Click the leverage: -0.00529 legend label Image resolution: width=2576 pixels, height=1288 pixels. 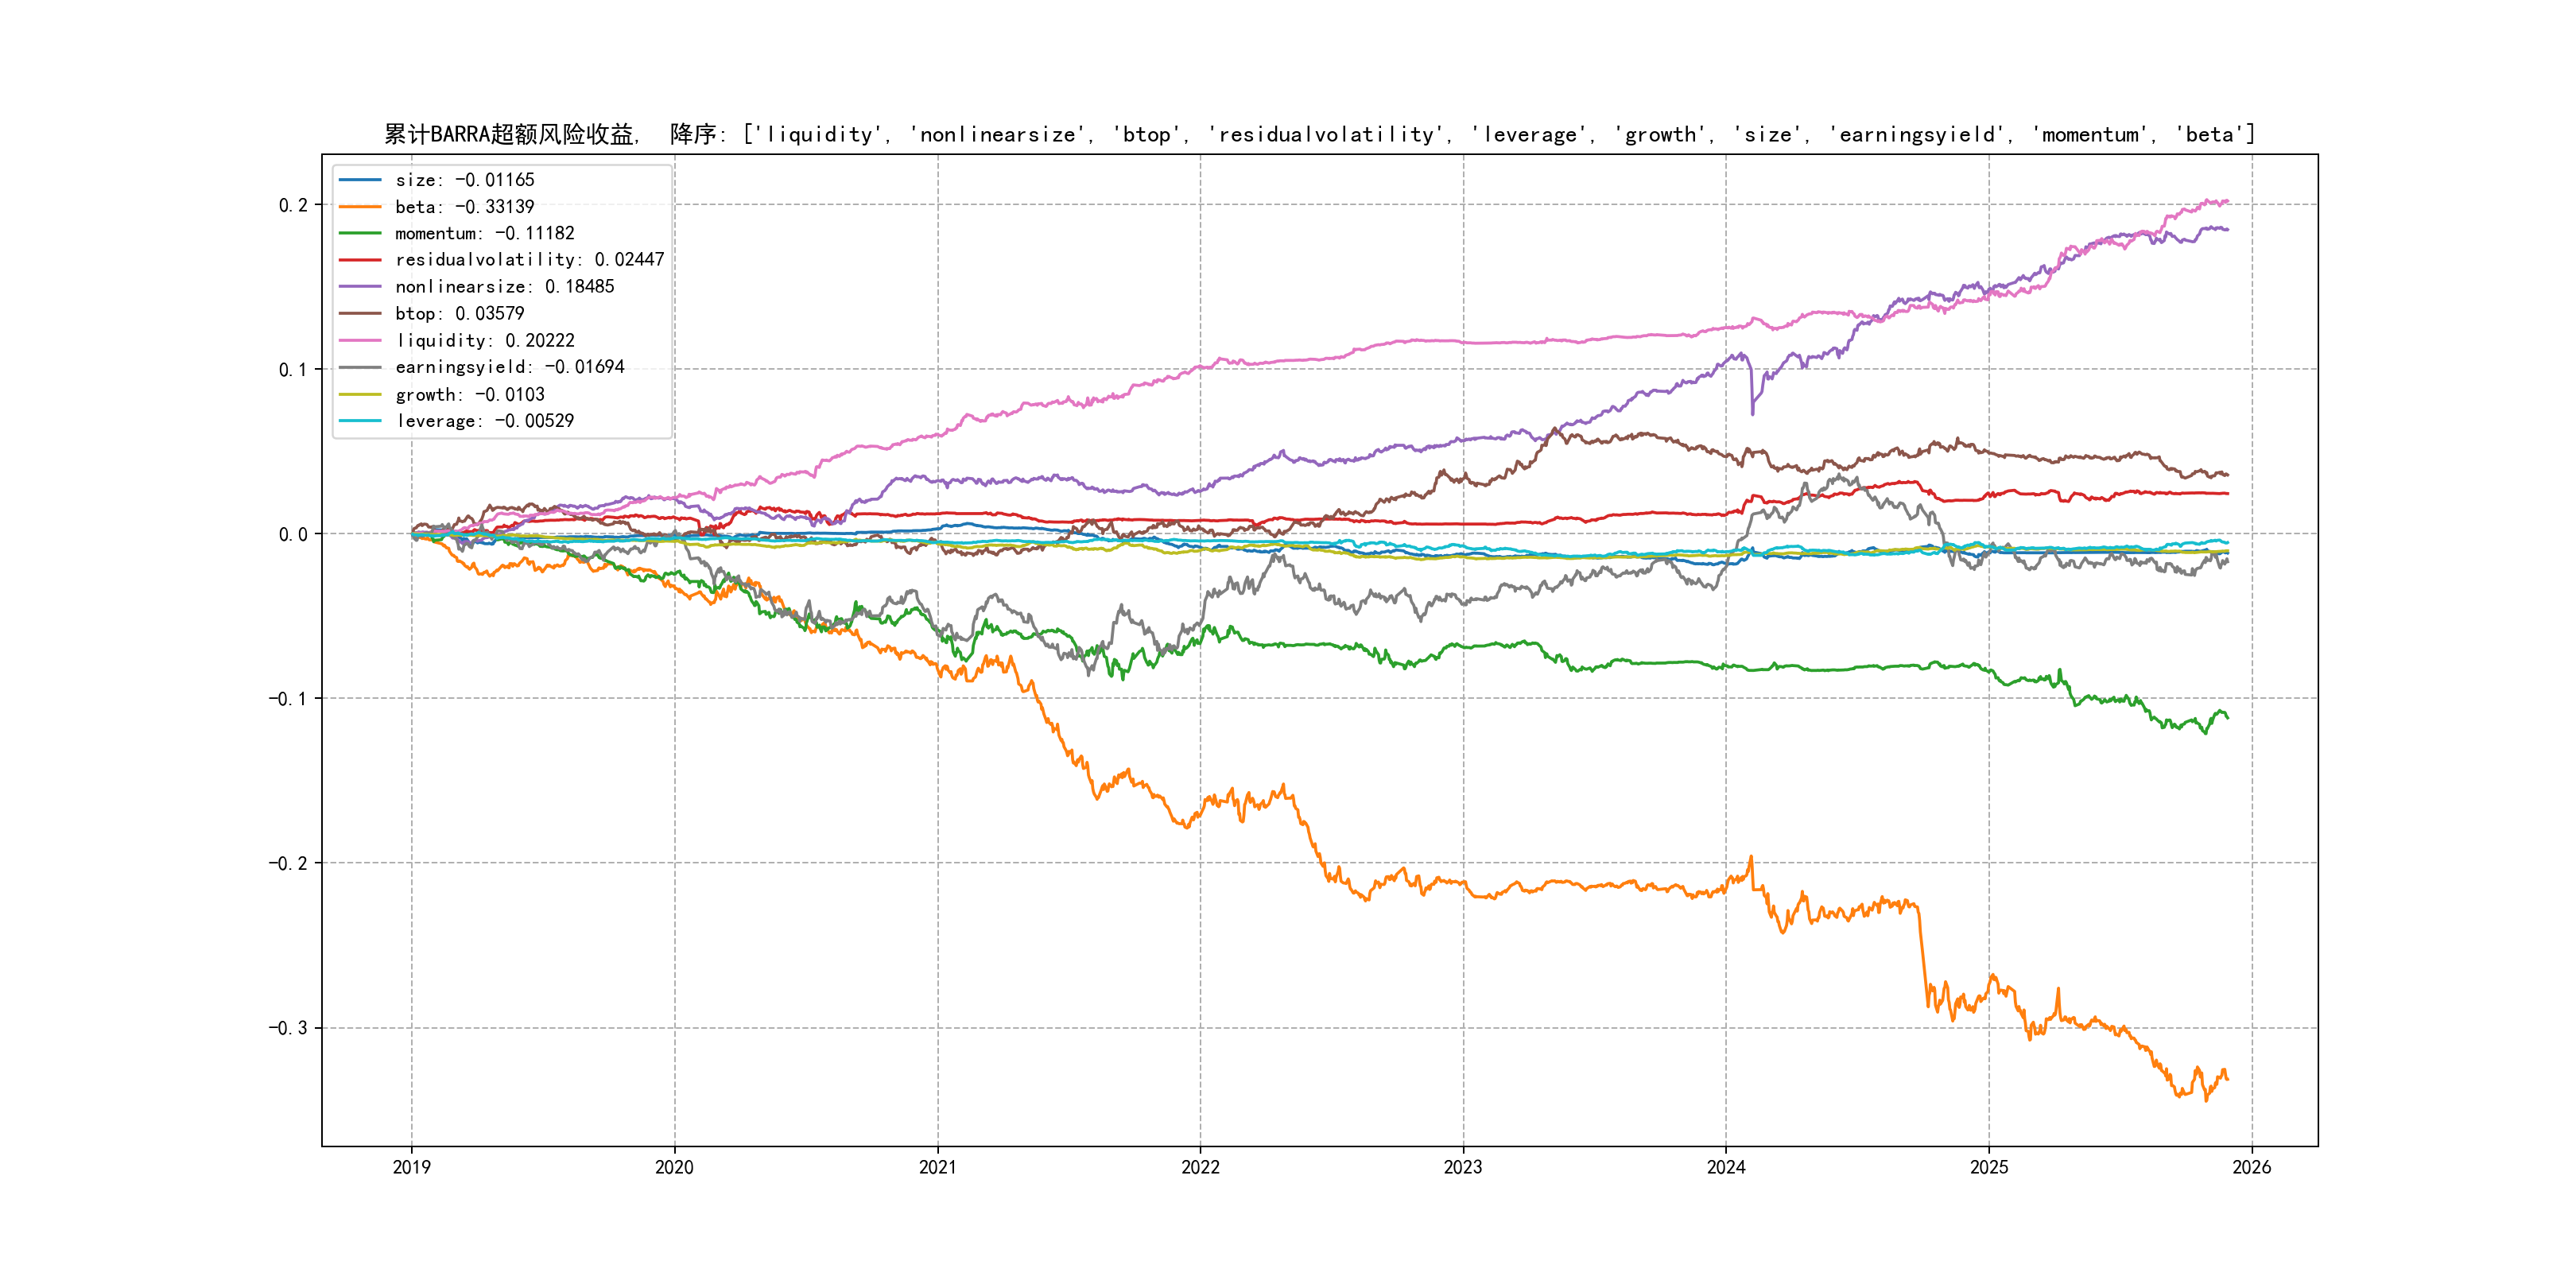click(484, 421)
